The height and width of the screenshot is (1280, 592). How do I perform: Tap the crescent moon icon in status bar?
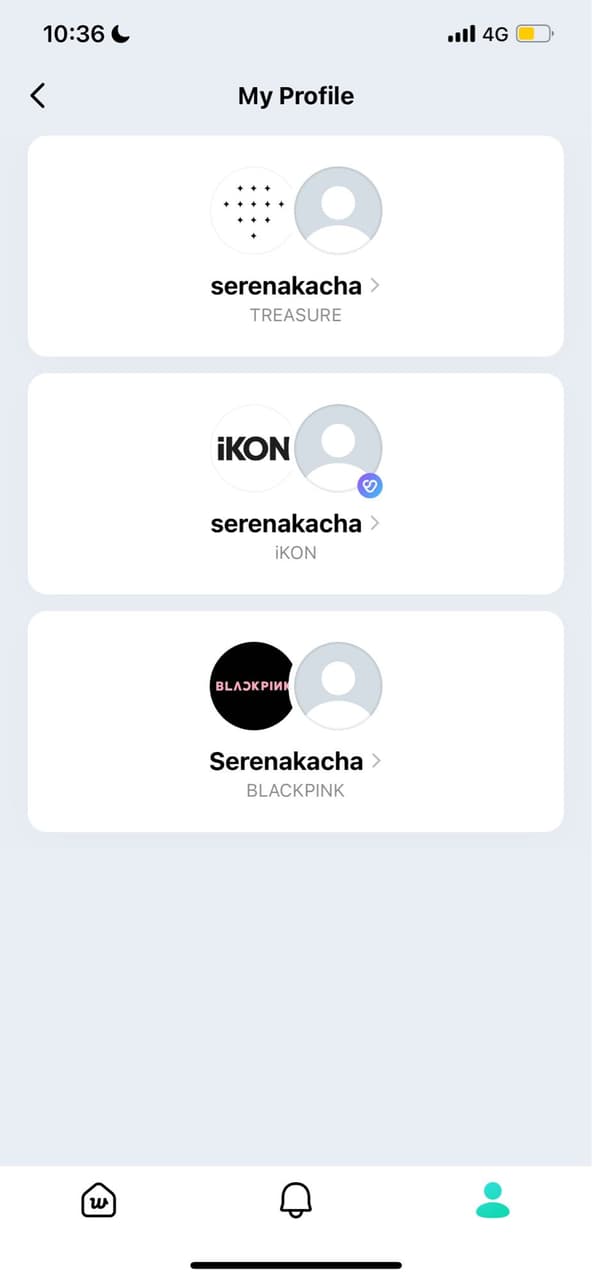click(x=121, y=32)
